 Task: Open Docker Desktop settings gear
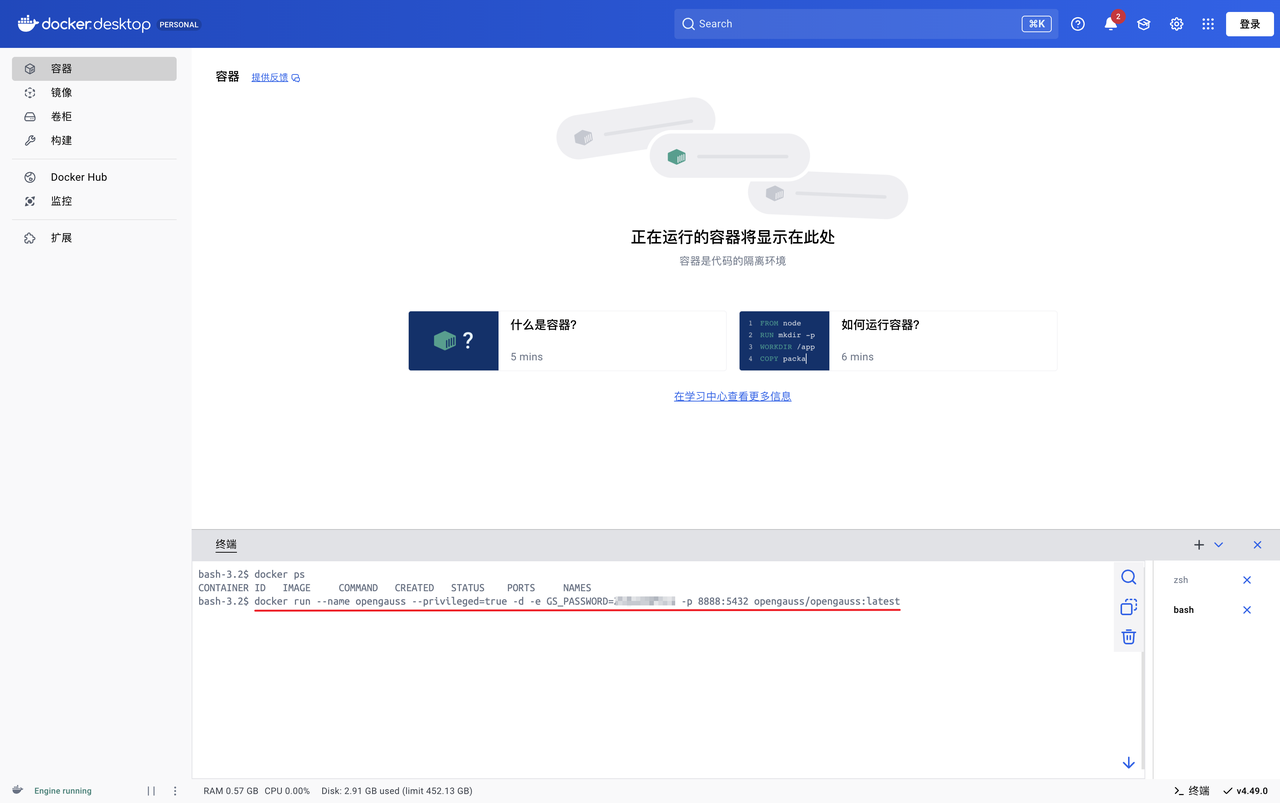(1176, 23)
